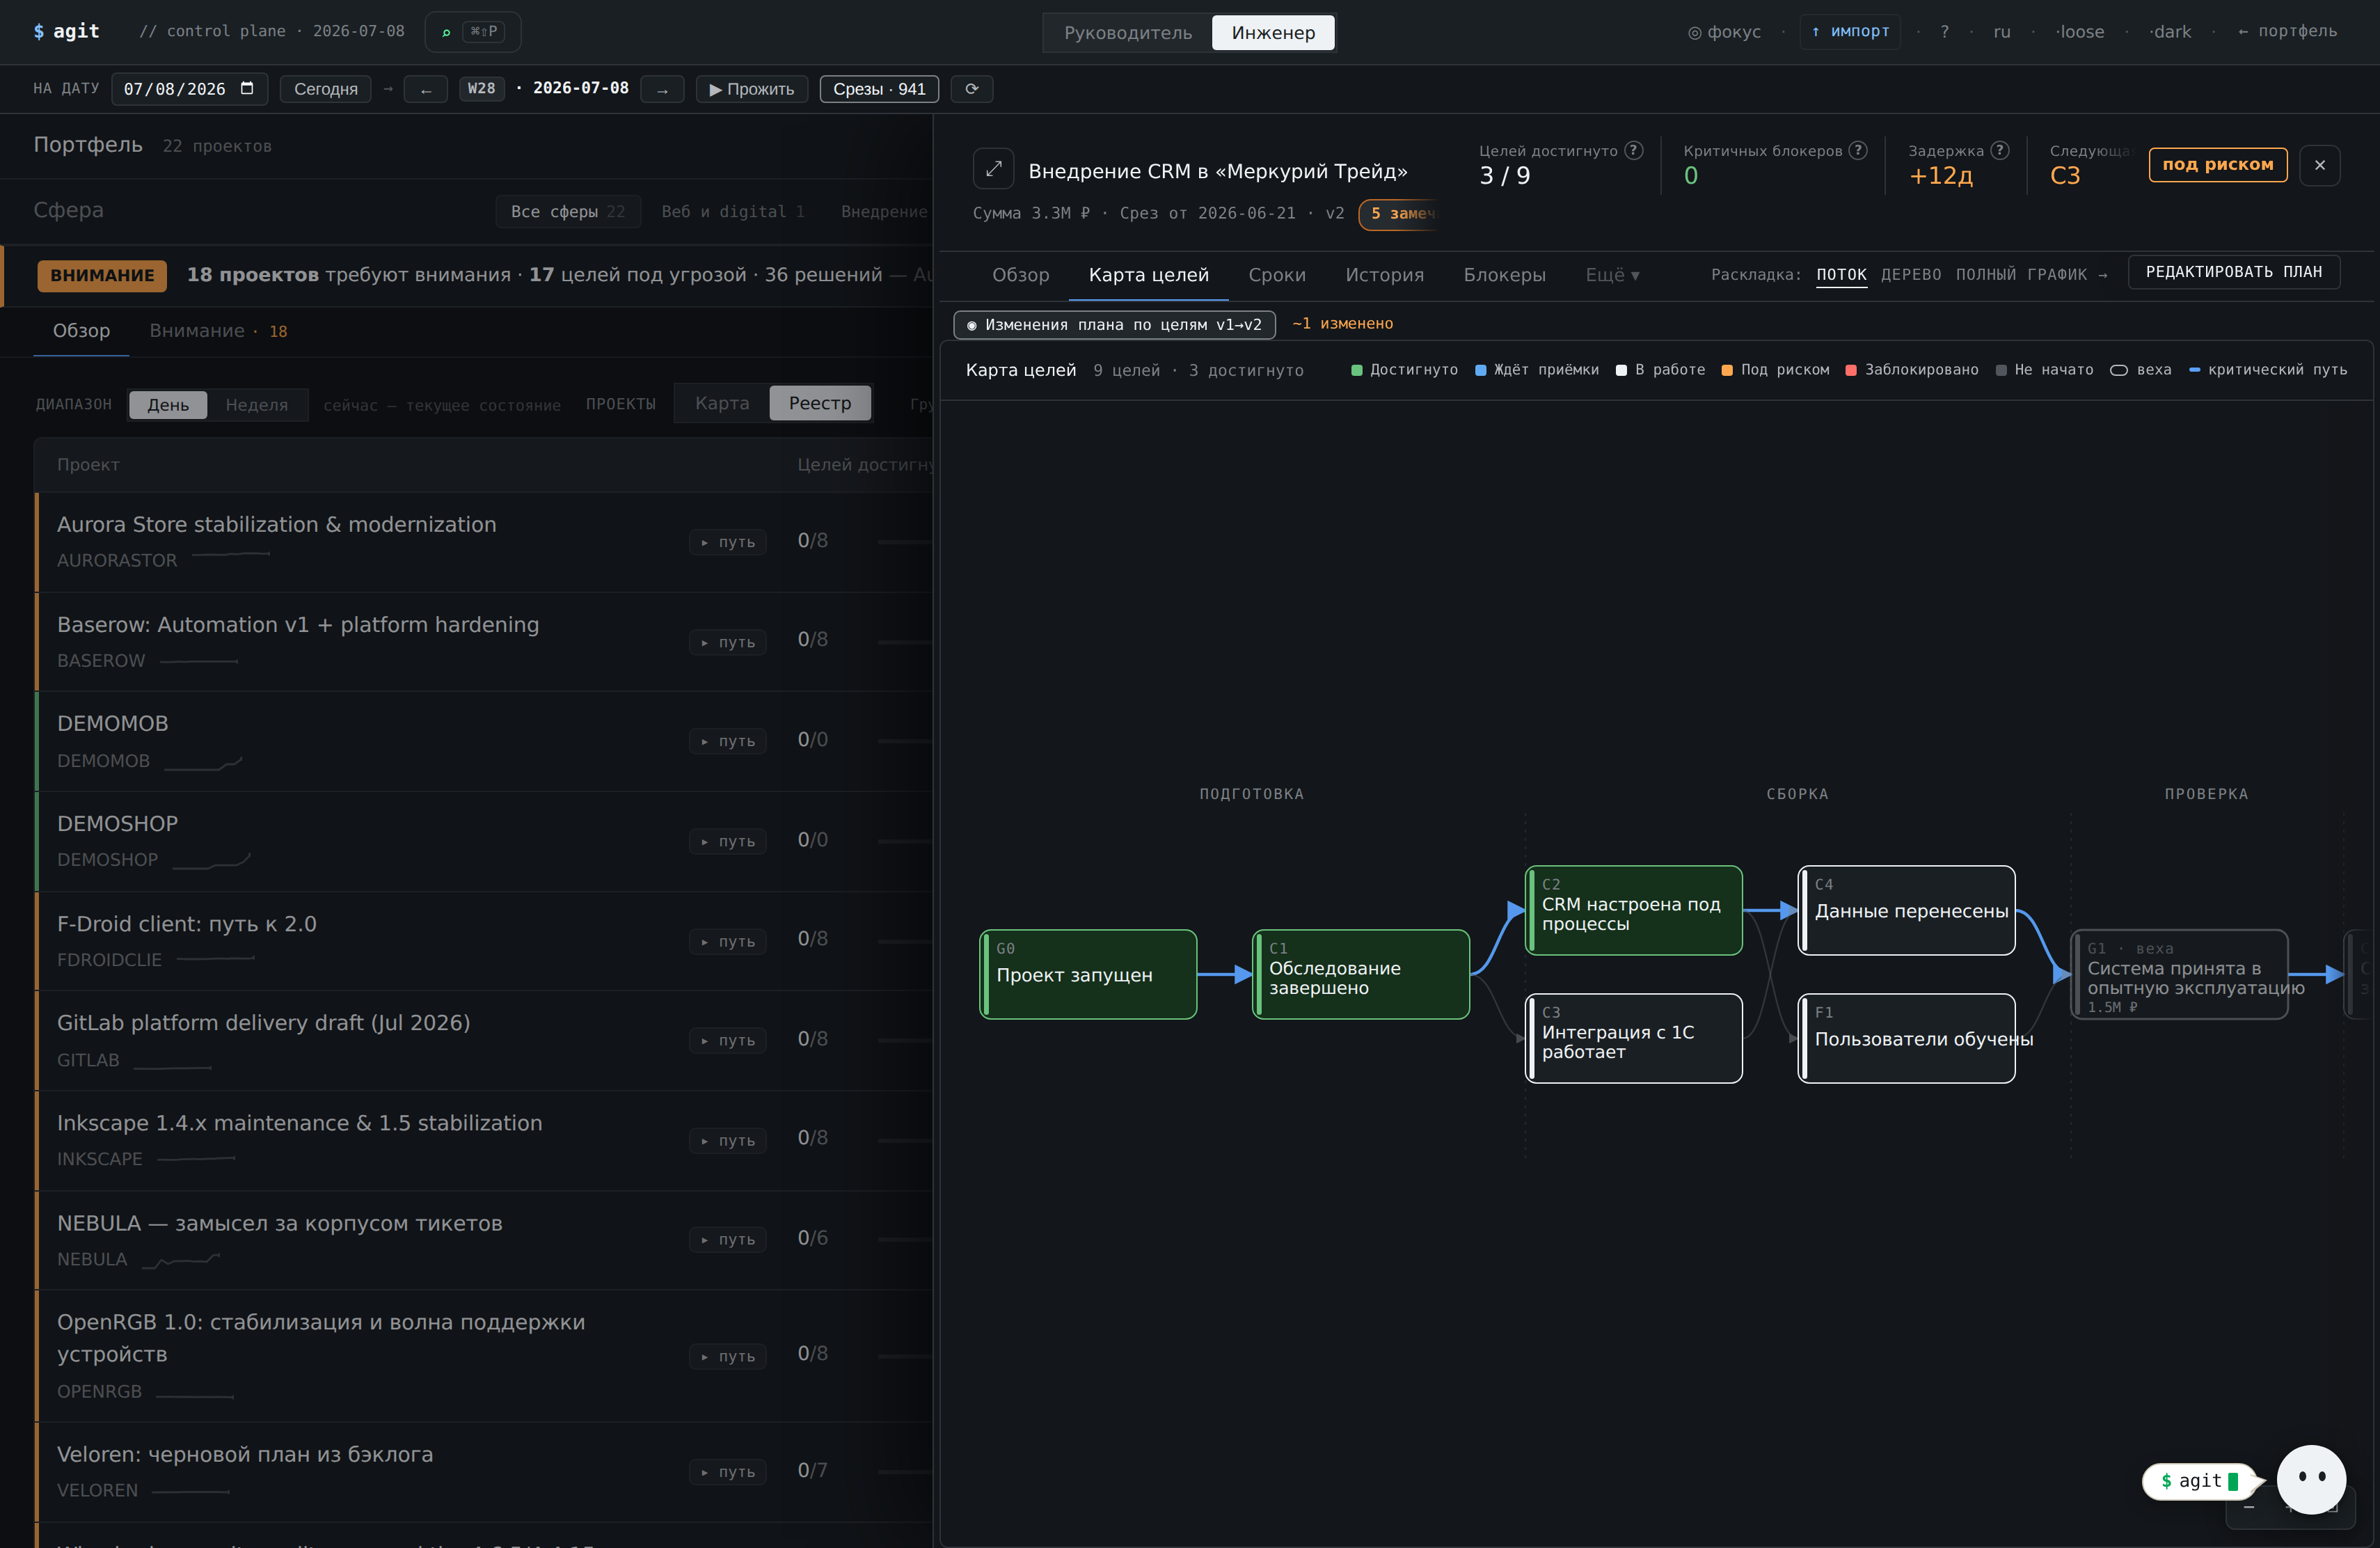Open Срезы 941 snapshots list
This screenshot has height=1548, width=2380.
[879, 89]
